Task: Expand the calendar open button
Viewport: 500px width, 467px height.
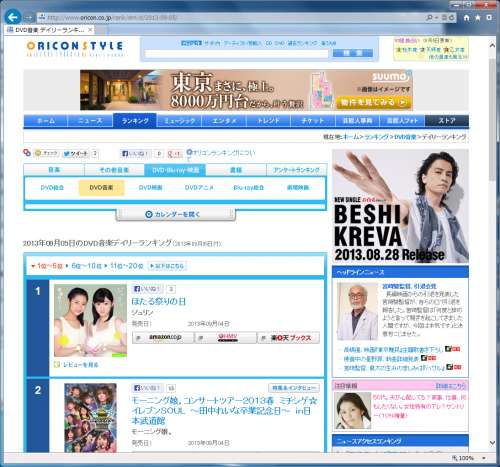Action: [175, 214]
